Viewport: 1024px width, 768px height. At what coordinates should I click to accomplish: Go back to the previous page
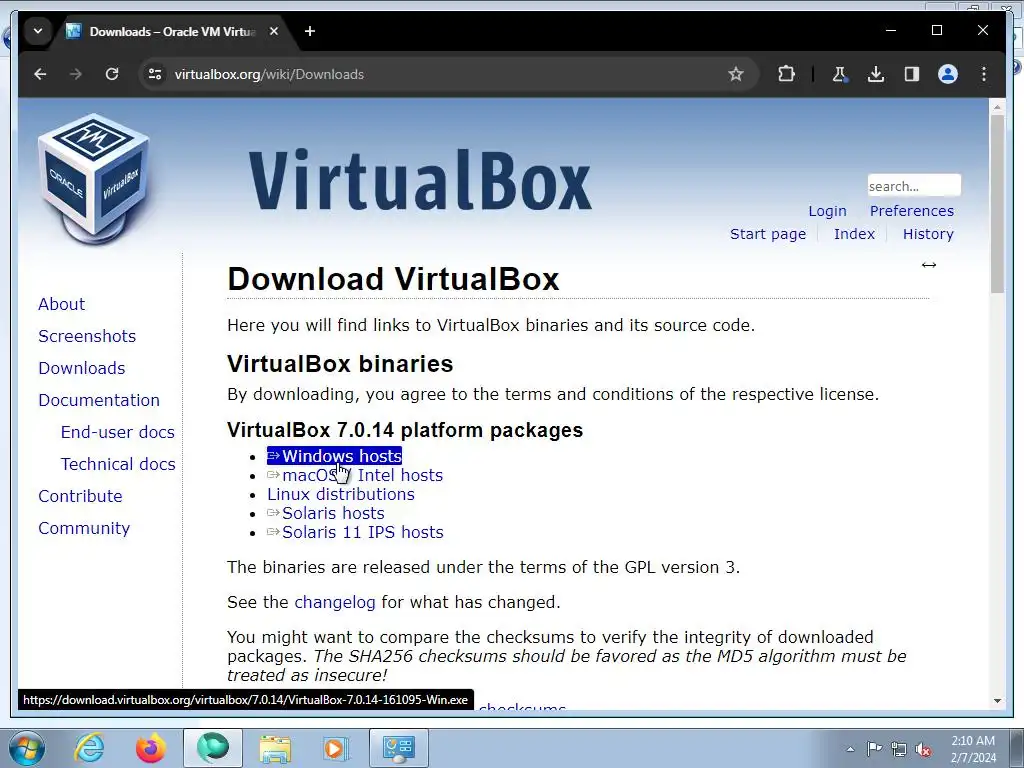pos(40,74)
